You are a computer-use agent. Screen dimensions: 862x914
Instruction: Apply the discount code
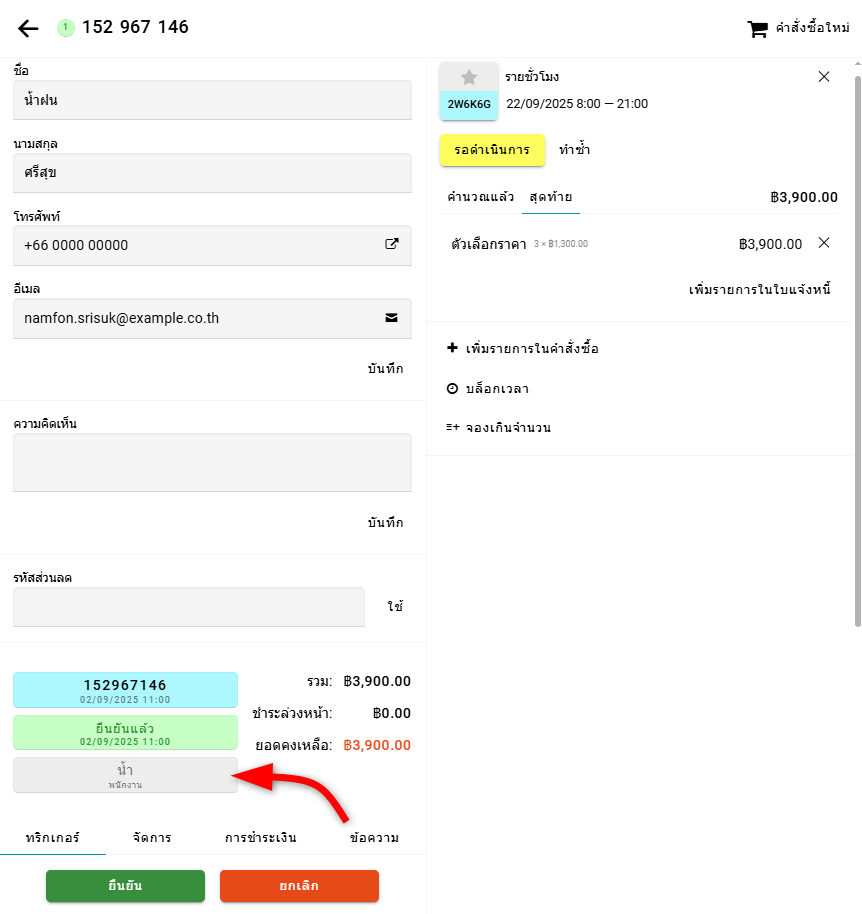395,607
